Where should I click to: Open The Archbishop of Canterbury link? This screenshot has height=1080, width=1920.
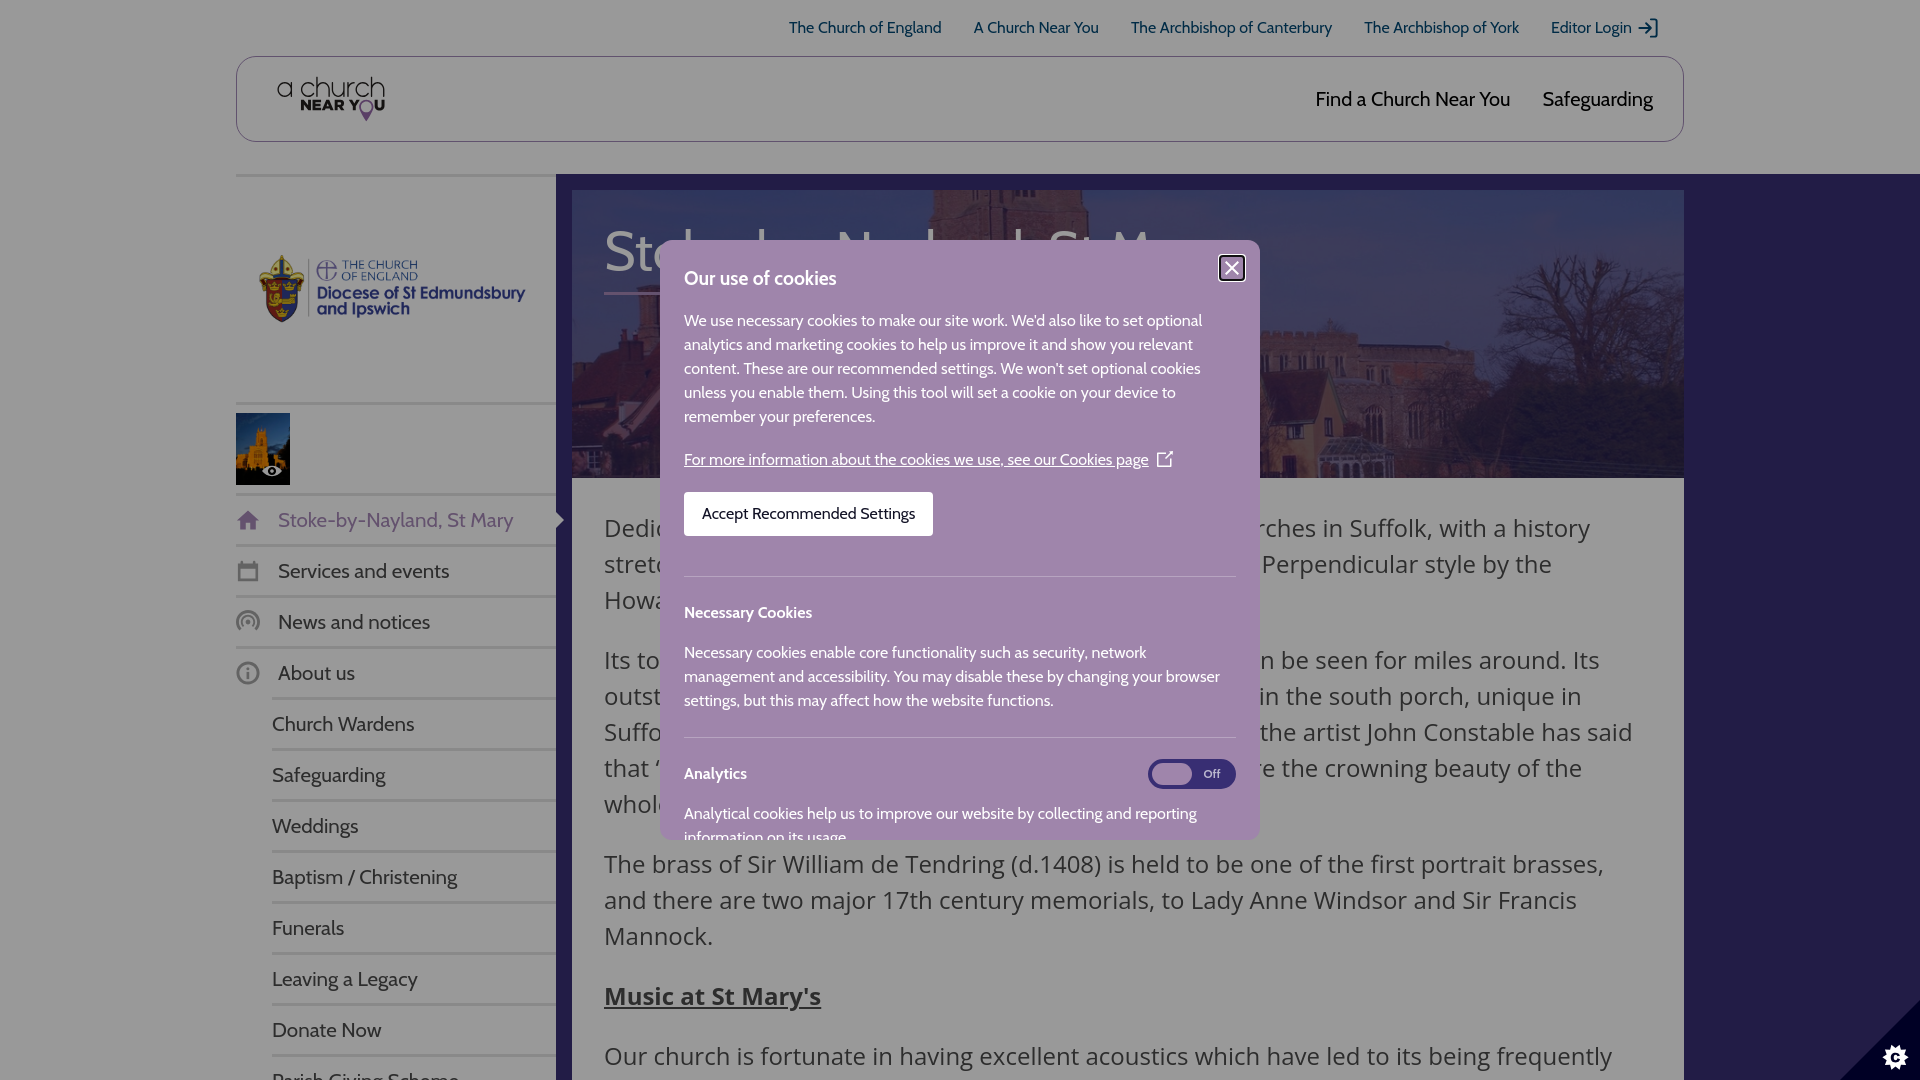click(x=1231, y=28)
